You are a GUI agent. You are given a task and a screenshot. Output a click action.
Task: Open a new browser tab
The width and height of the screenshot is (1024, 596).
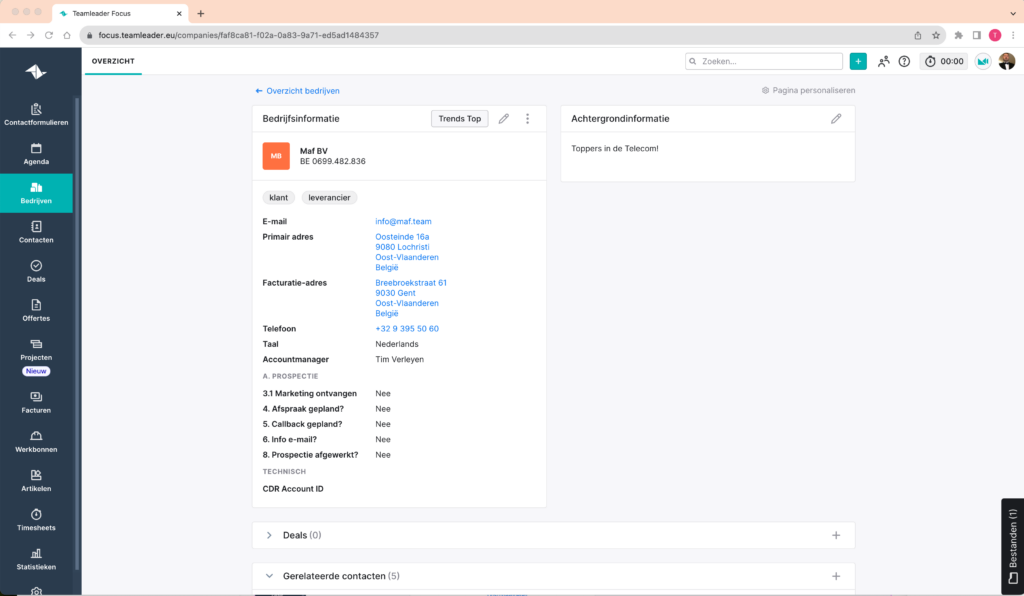pos(200,13)
